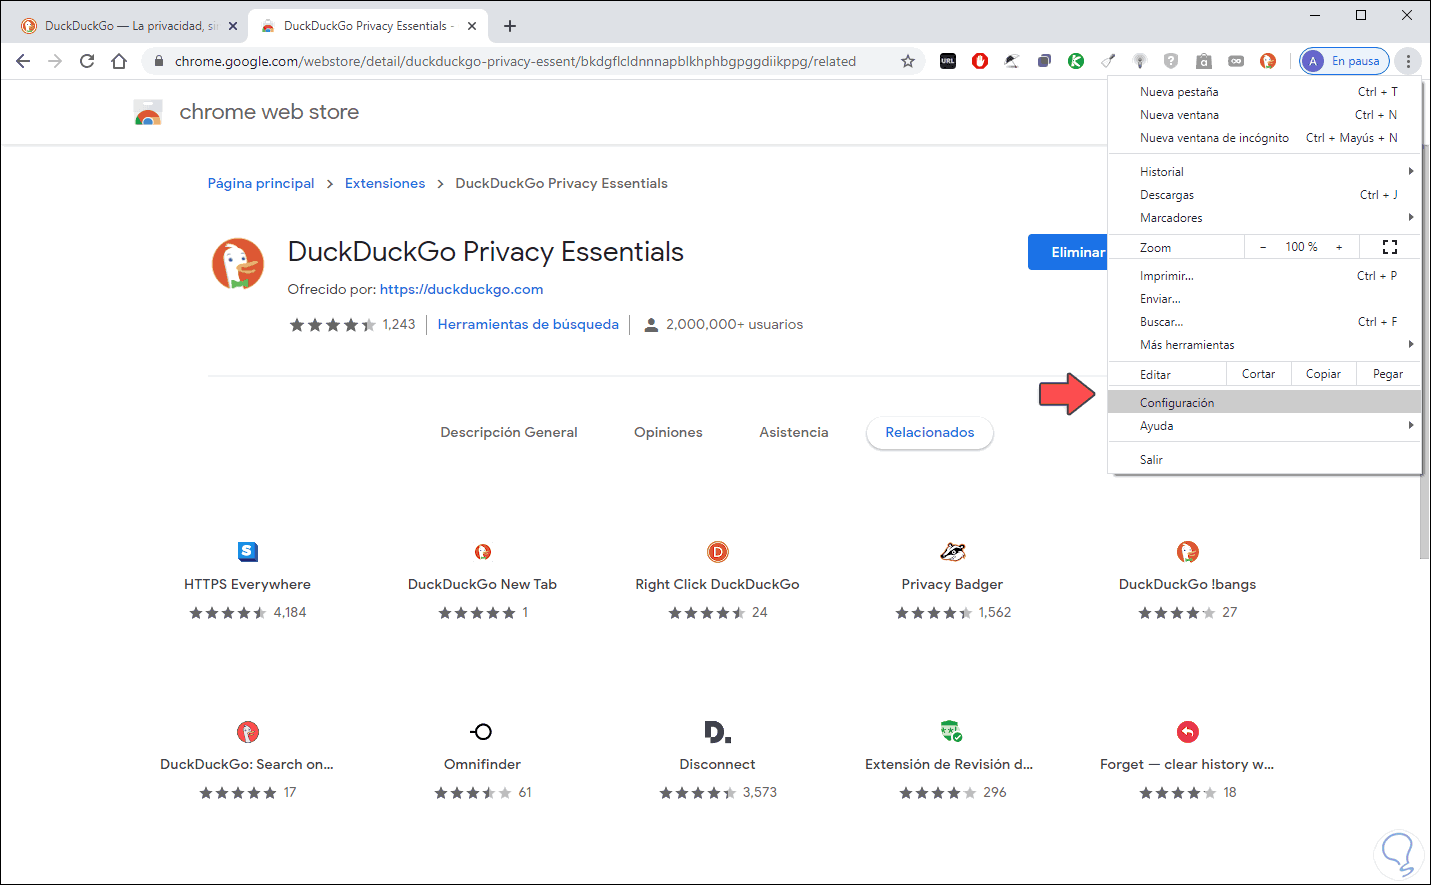
Task: Click the green K extension icon
Action: pyautogui.click(x=1076, y=61)
